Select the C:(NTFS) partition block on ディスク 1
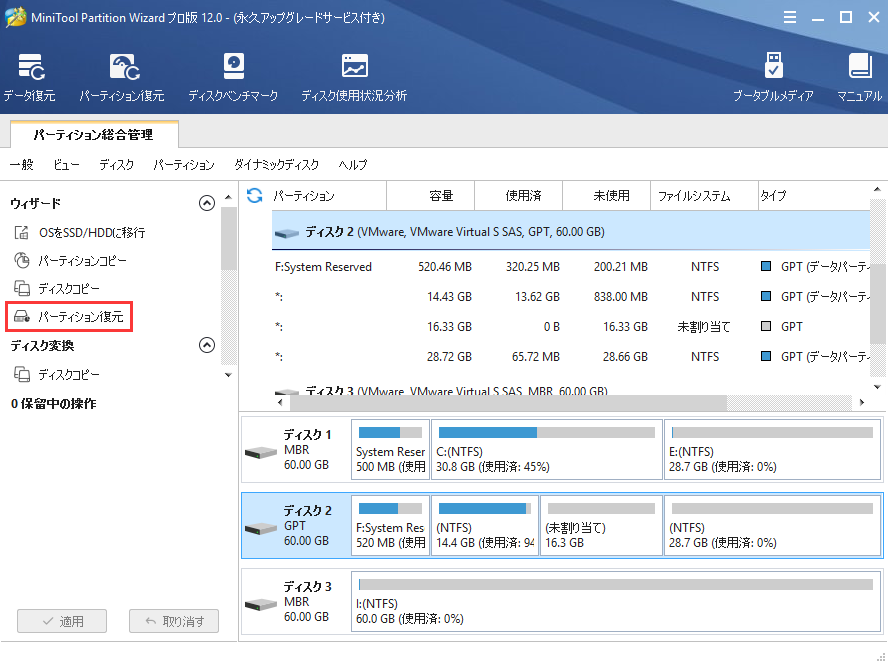 (545, 452)
